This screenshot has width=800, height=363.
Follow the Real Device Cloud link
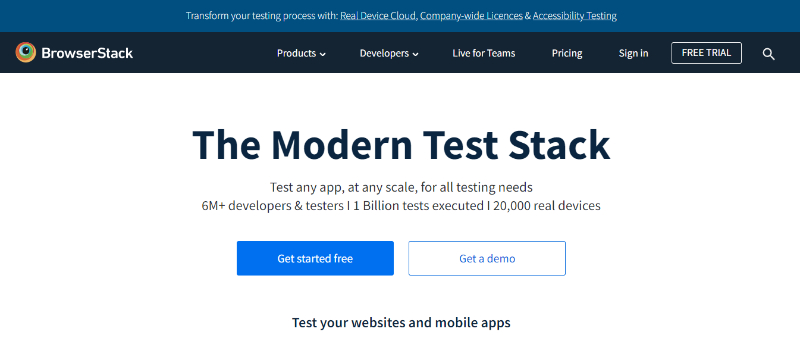tap(379, 16)
